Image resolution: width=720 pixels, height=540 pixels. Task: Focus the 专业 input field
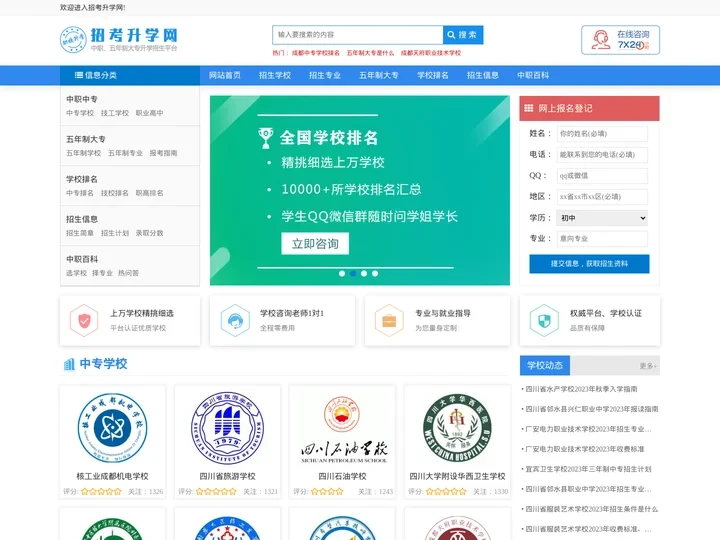pos(602,239)
